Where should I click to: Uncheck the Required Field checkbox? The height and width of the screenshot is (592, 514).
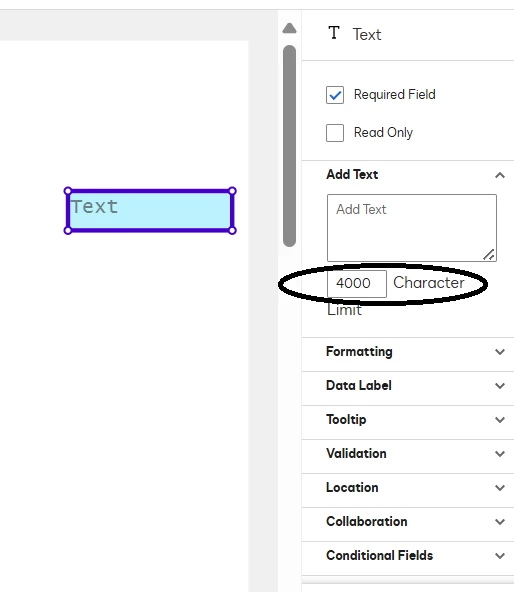(335, 95)
